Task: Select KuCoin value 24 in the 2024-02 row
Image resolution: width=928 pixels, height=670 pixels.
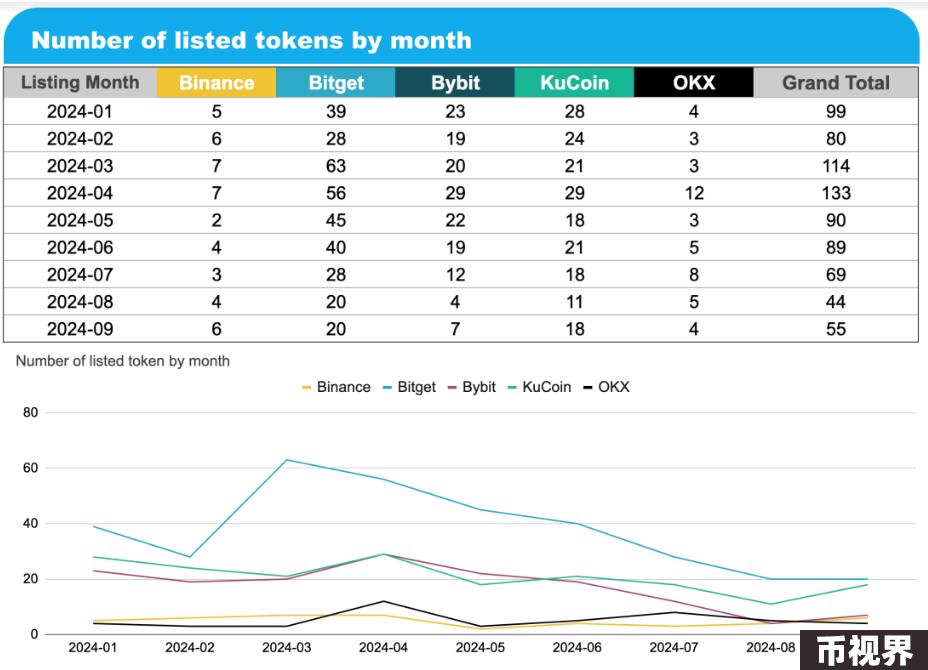Action: [575, 138]
